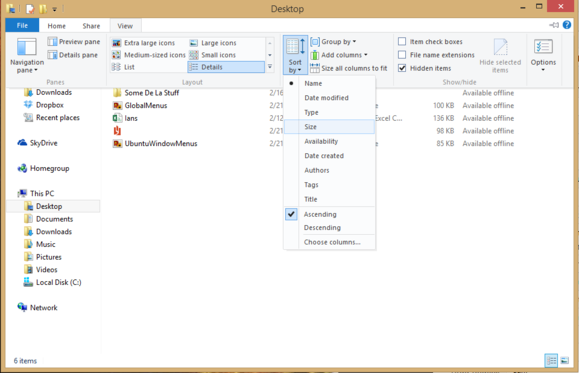Switch to details view in status bar
The width and height of the screenshot is (579, 373).
(551, 360)
